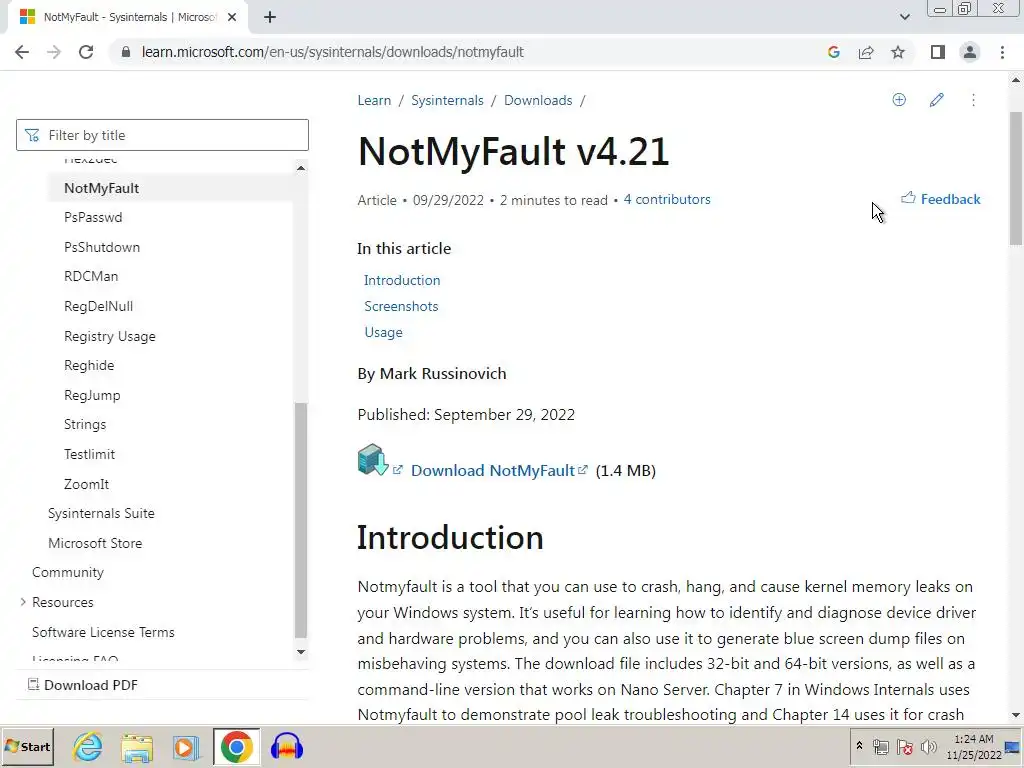Open Community in the sidebar
This screenshot has height=768, width=1024.
point(68,573)
